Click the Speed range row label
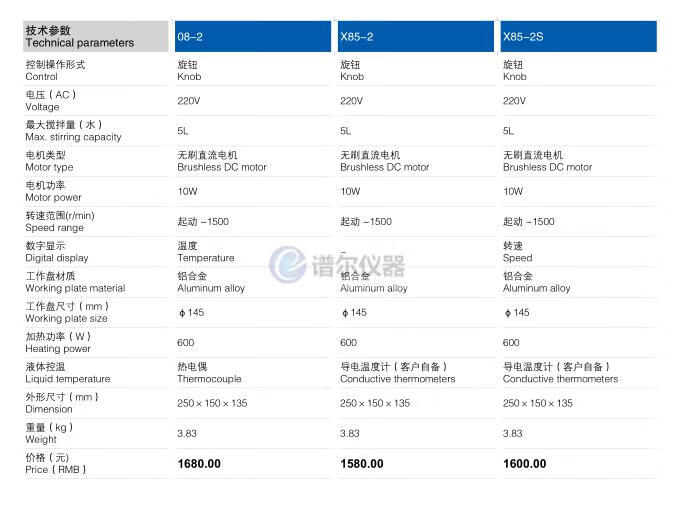Image resolution: width=673 pixels, height=530 pixels. point(60,221)
